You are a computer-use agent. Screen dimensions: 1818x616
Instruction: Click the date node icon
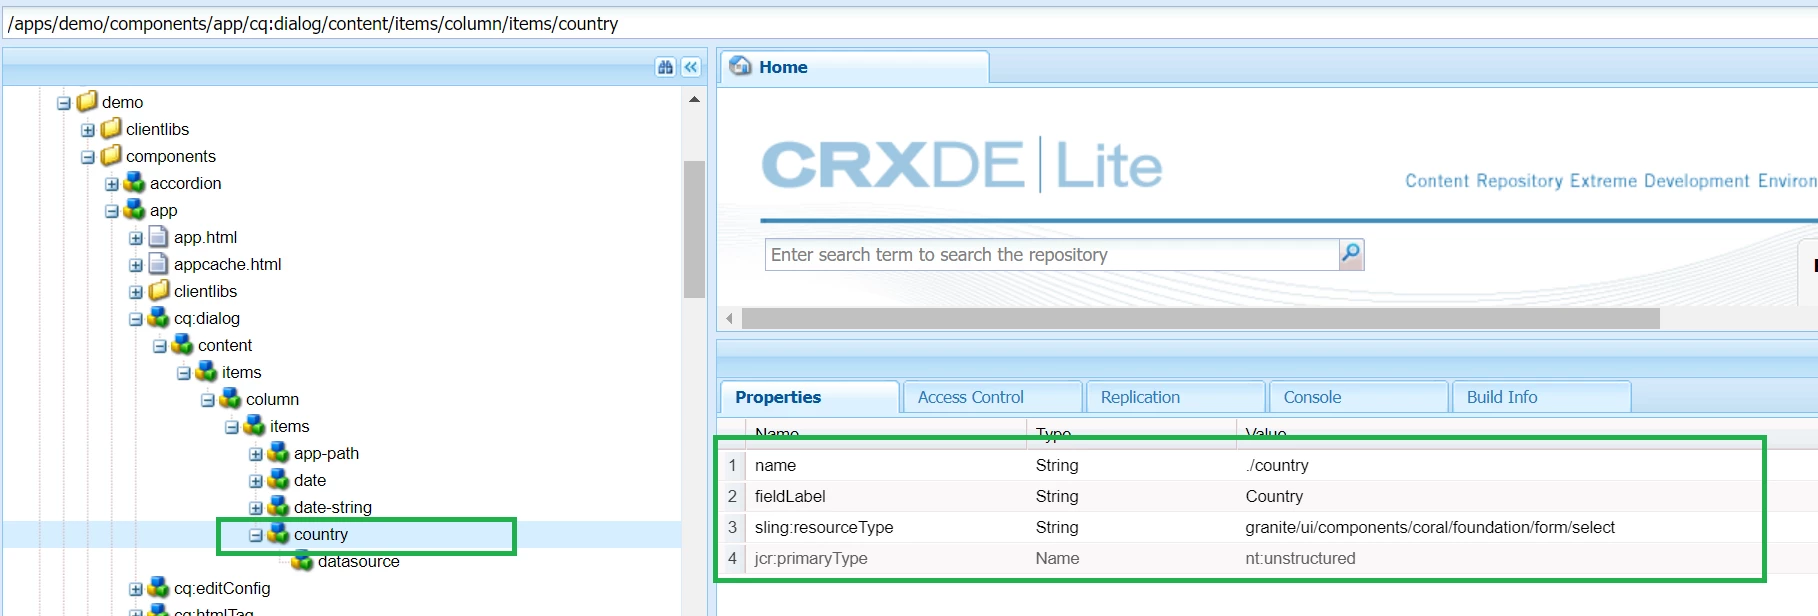(279, 479)
